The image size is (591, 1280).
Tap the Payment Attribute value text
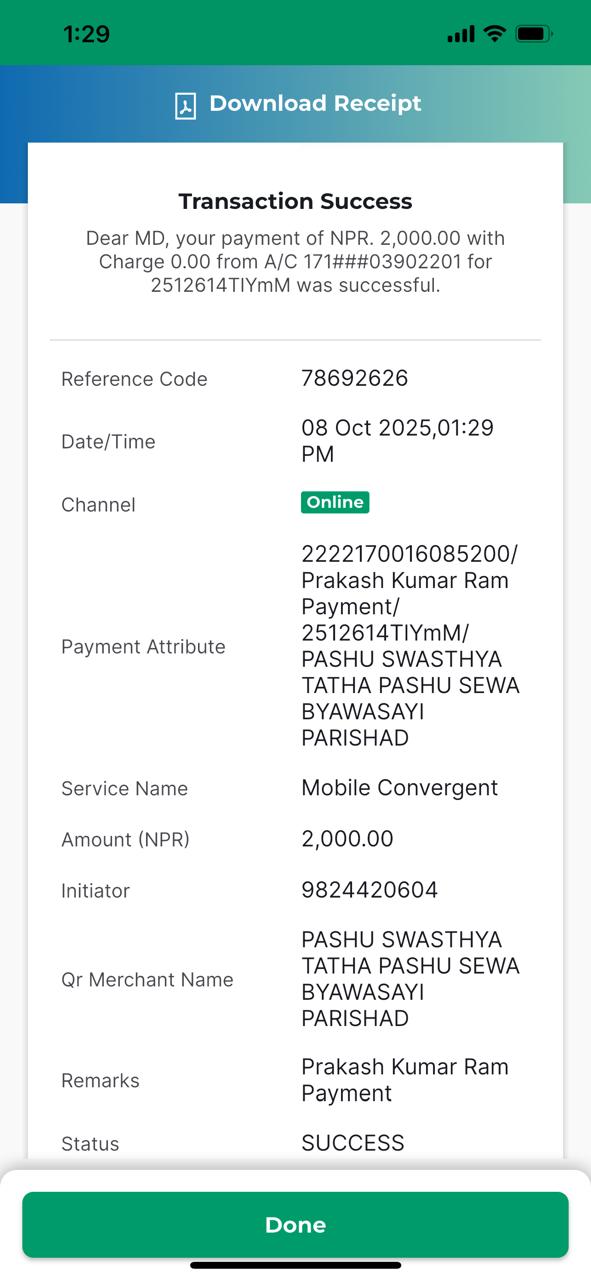coord(411,646)
